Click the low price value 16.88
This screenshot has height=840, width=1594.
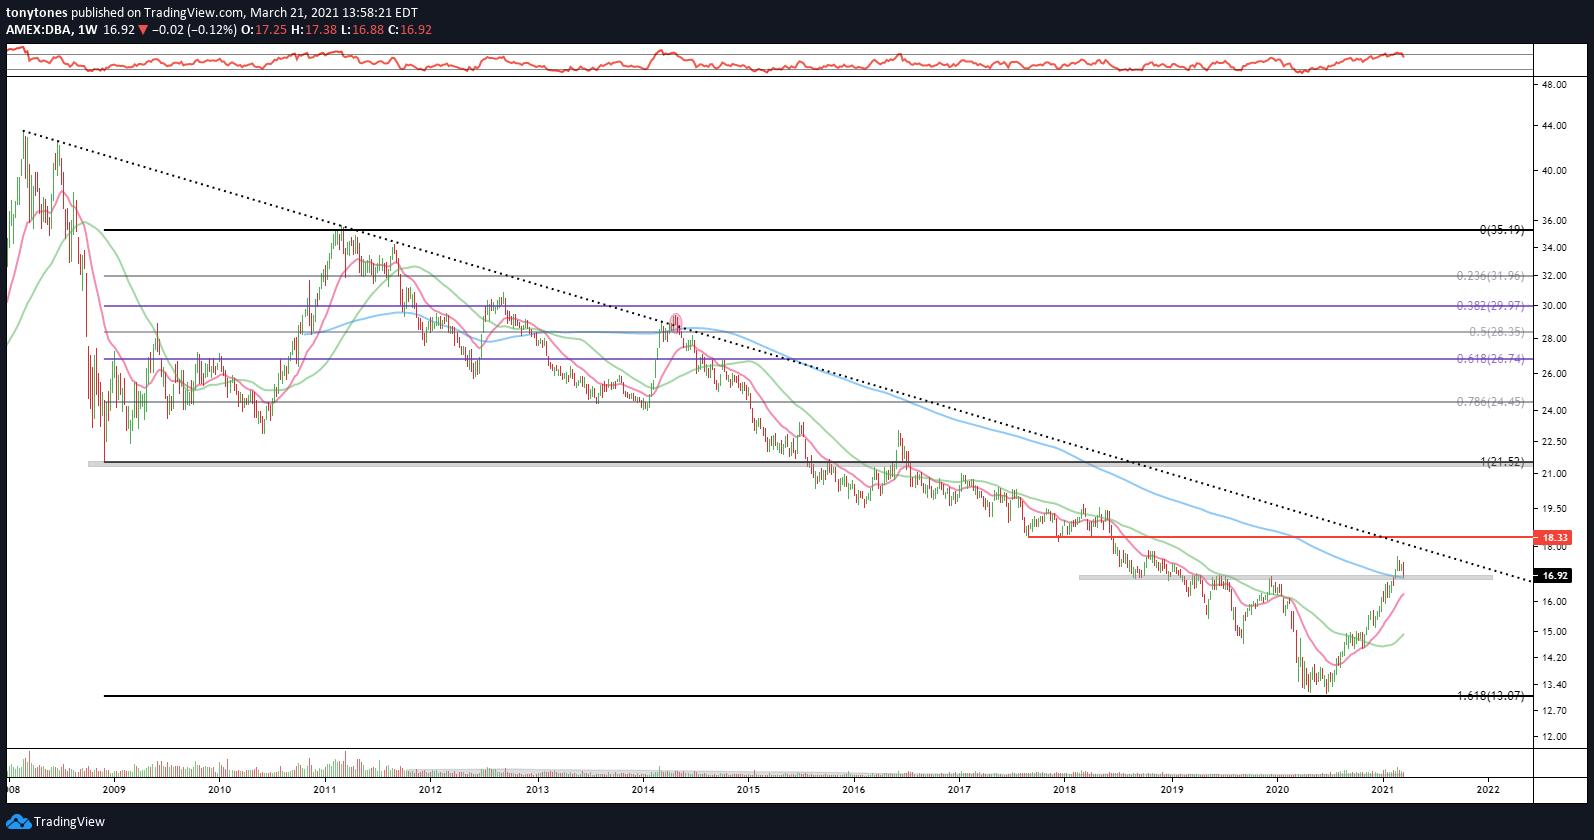[x=368, y=30]
